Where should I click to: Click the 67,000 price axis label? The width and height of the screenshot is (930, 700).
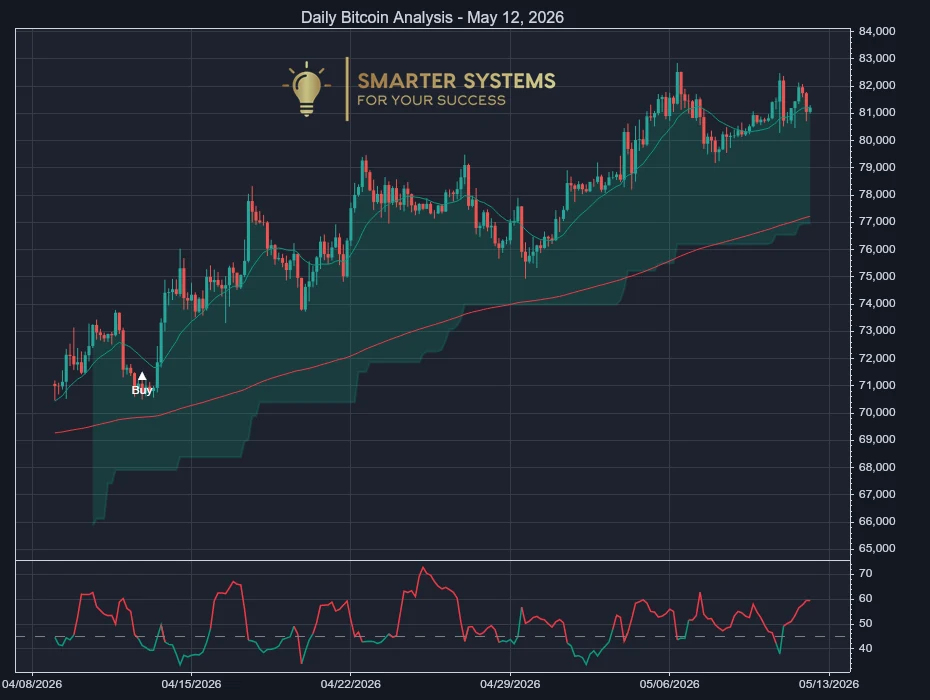click(x=877, y=494)
